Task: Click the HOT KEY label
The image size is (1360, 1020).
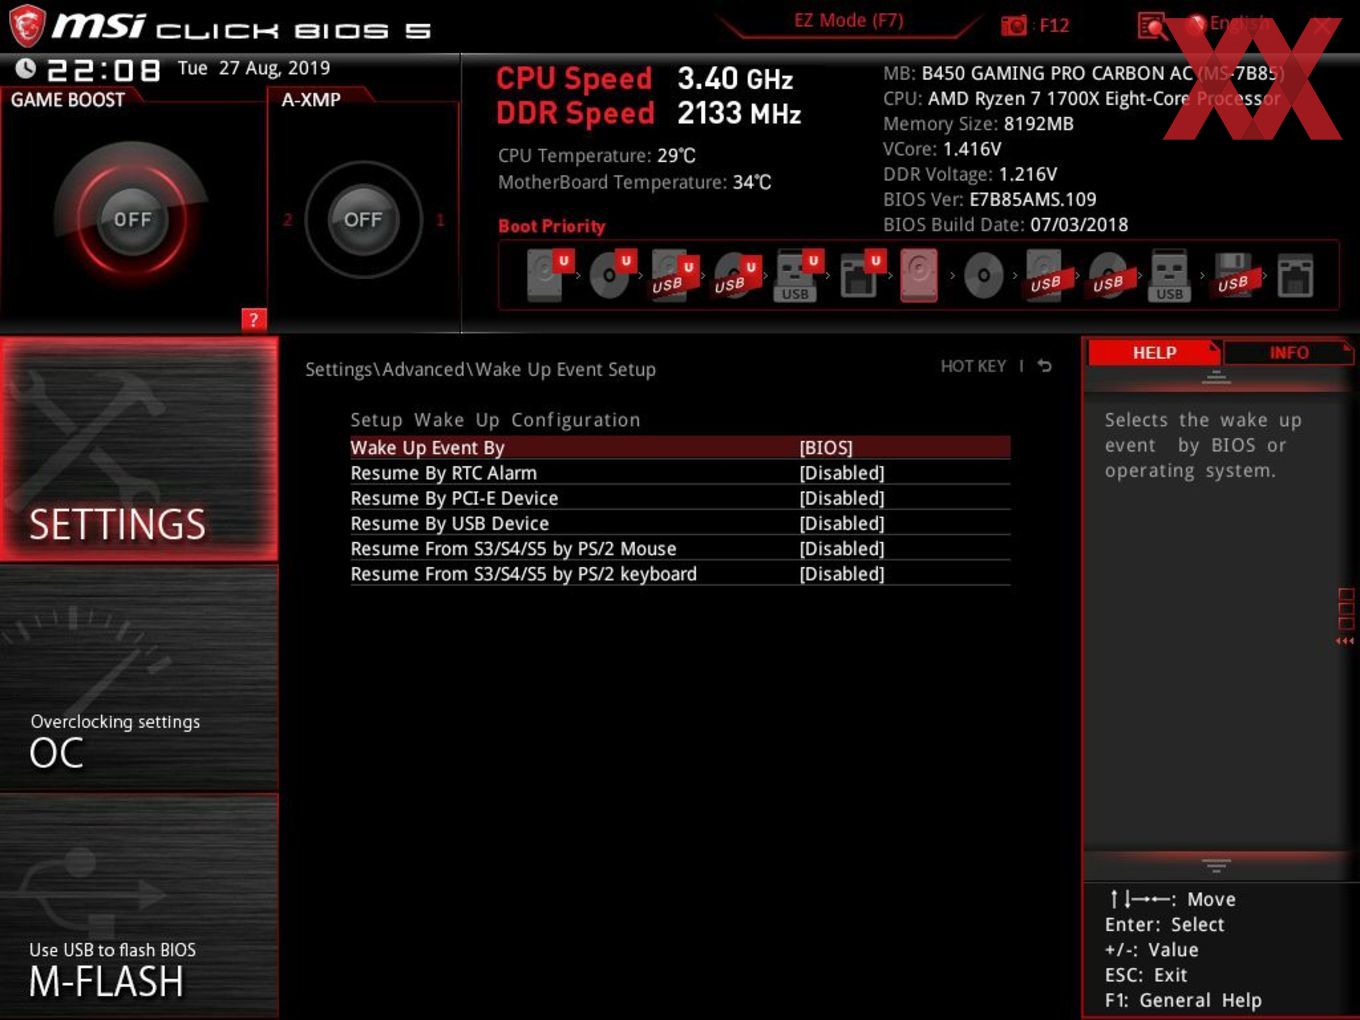Action: [x=973, y=366]
